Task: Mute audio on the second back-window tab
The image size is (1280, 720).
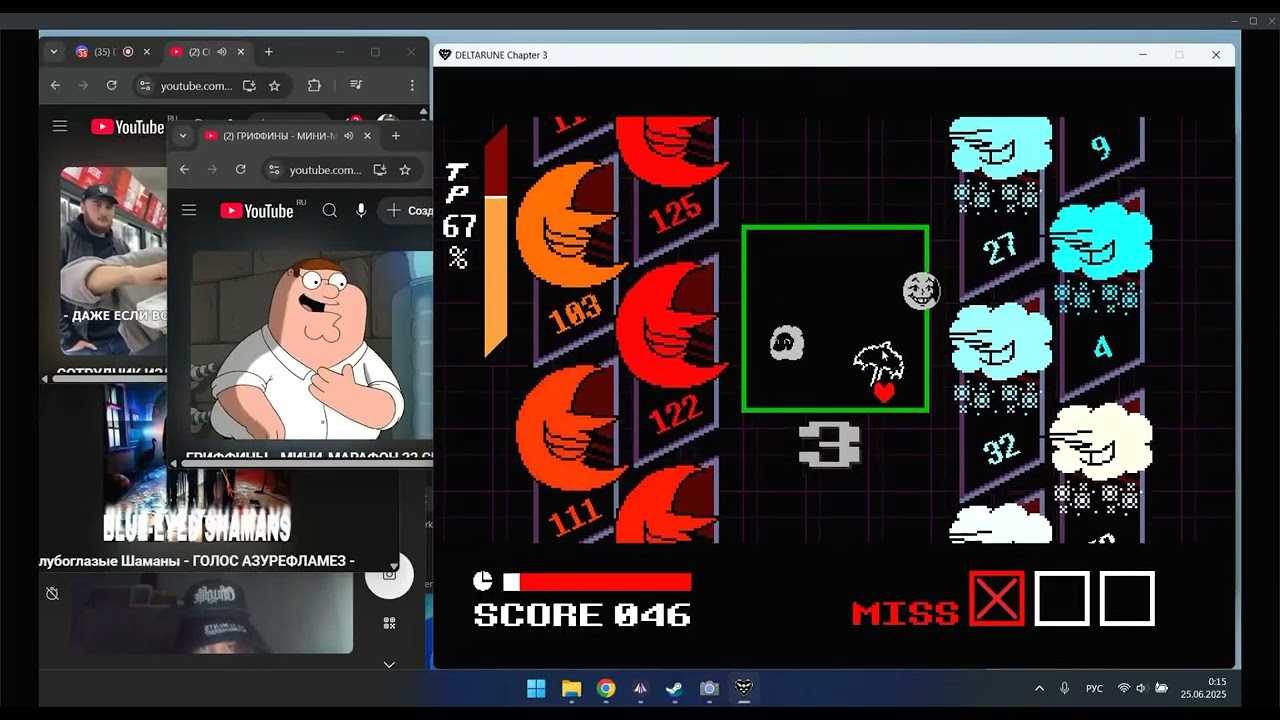Action: point(221,52)
